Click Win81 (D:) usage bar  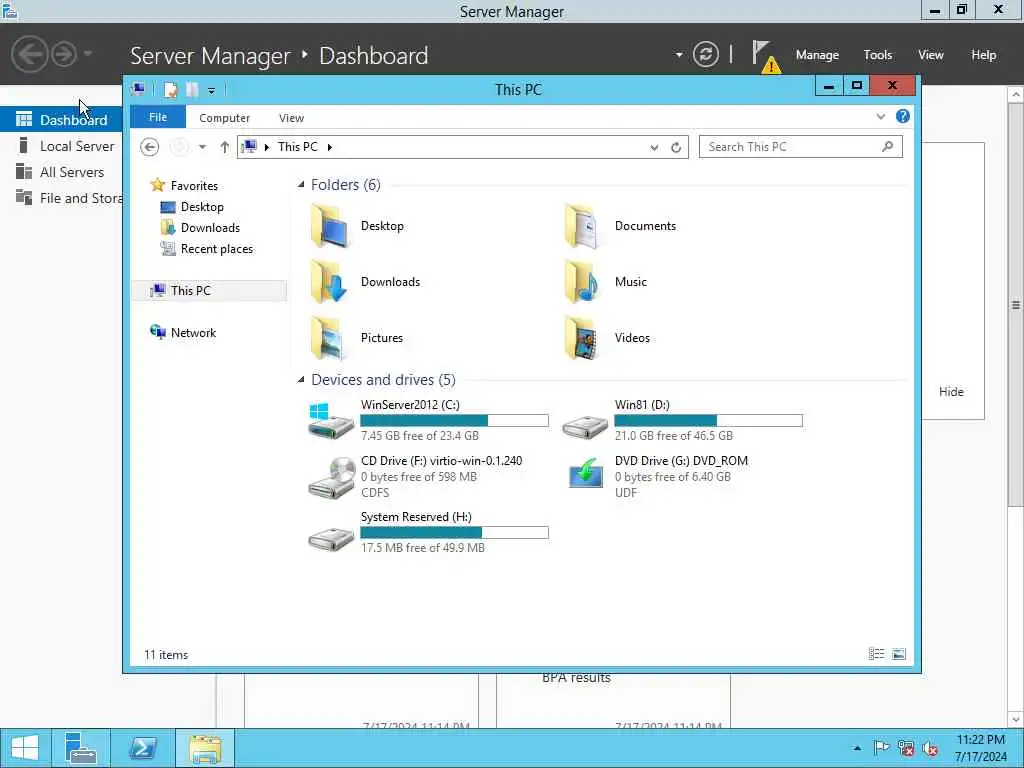tap(709, 421)
